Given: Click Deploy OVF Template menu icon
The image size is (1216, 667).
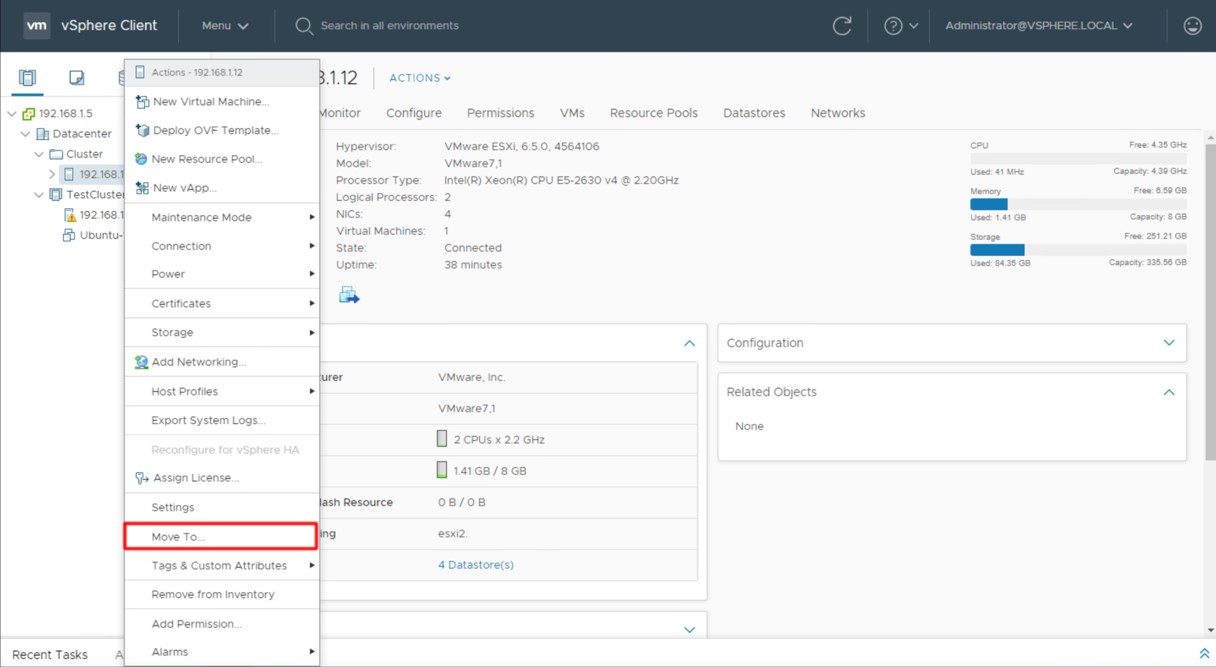Looking at the screenshot, I should point(142,131).
